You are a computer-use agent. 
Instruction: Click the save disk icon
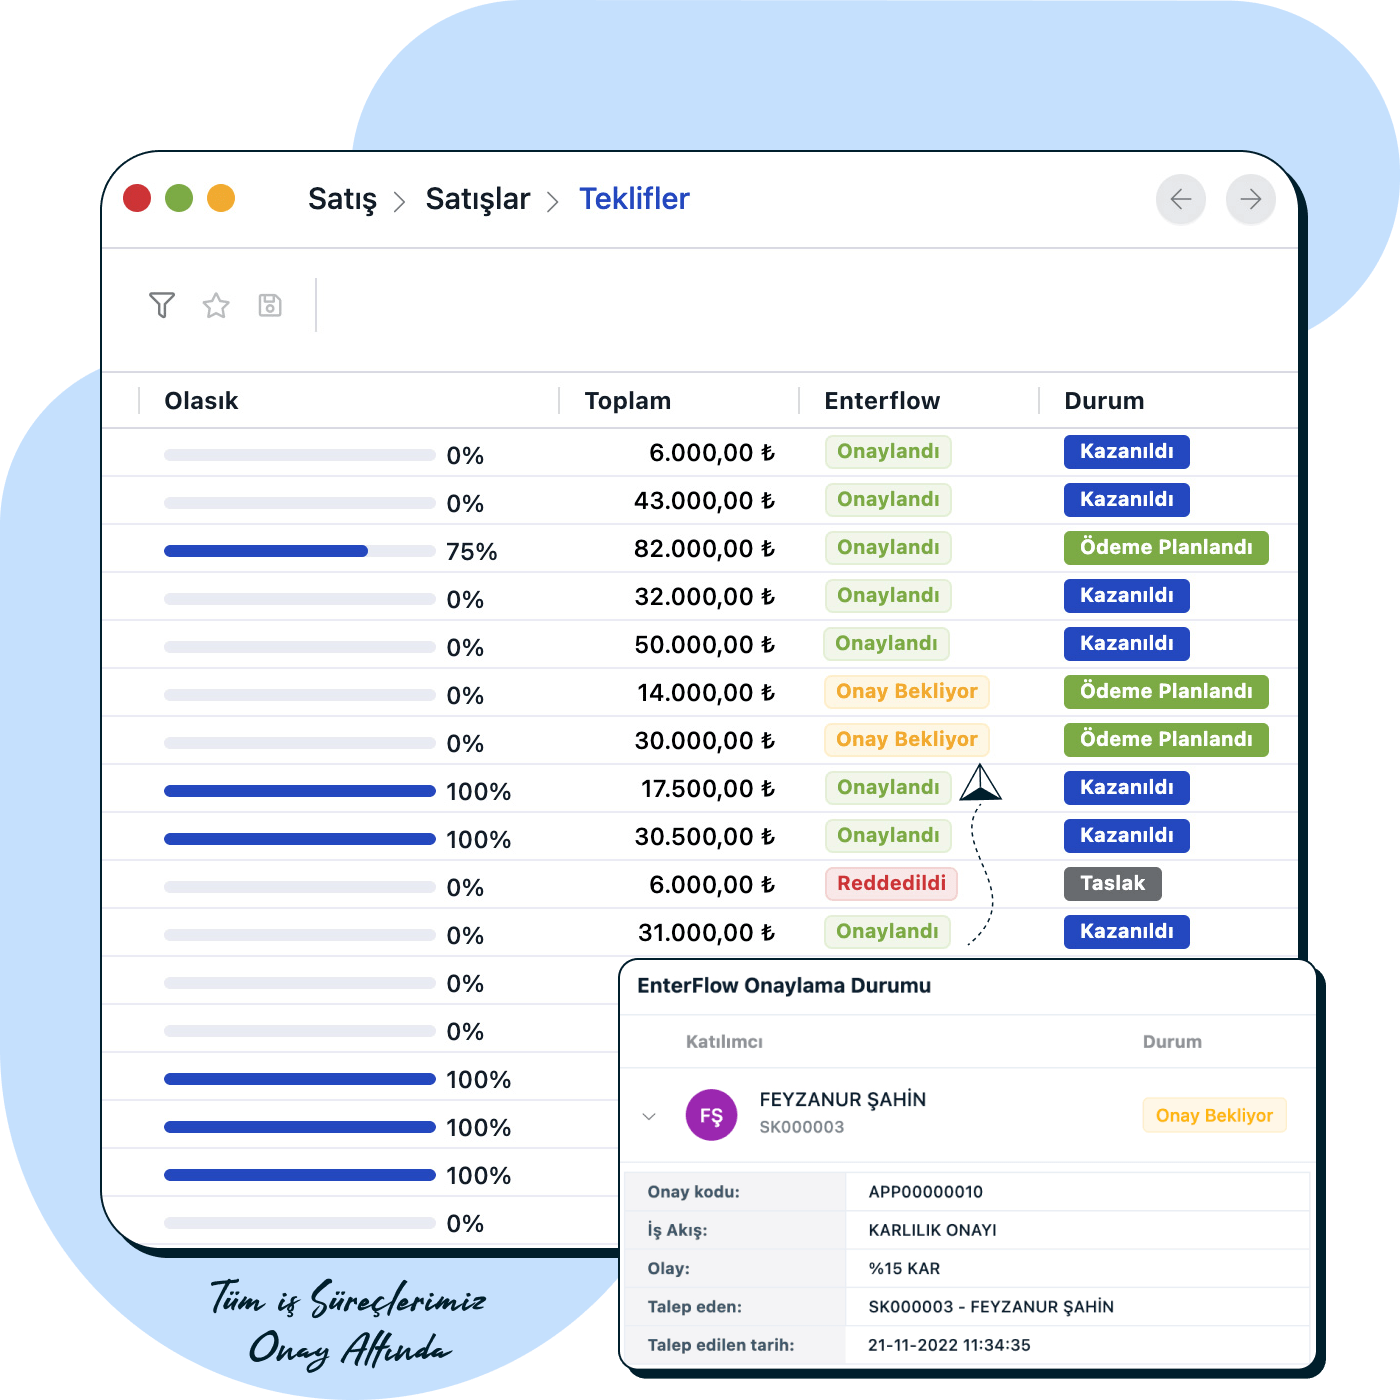tap(270, 305)
